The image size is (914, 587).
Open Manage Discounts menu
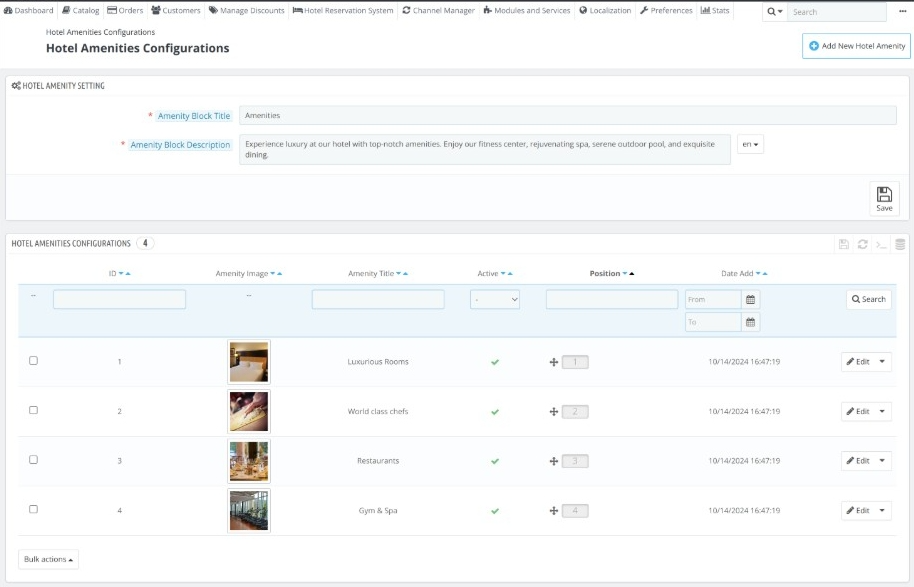(x=247, y=10)
